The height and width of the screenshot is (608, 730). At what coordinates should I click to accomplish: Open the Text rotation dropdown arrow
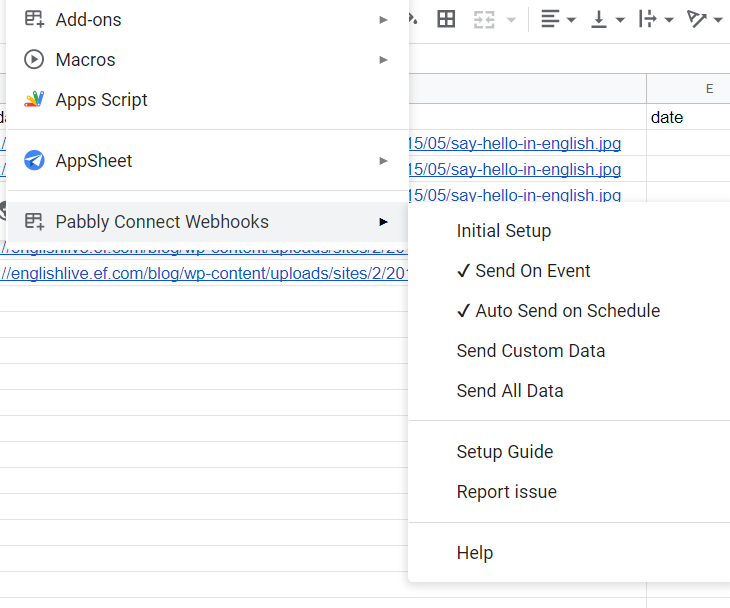click(x=718, y=20)
